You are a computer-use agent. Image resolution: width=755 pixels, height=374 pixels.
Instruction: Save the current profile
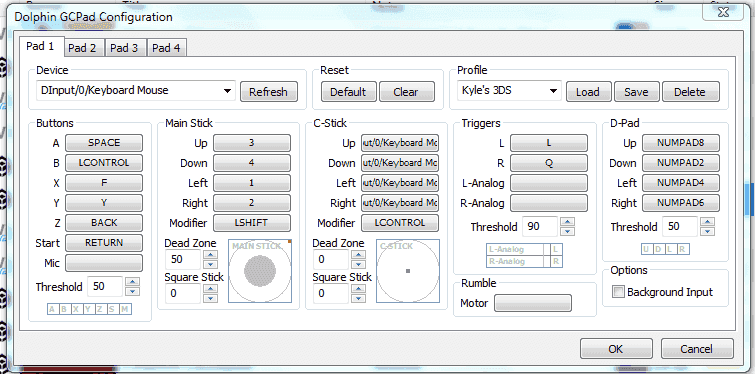coord(636,91)
